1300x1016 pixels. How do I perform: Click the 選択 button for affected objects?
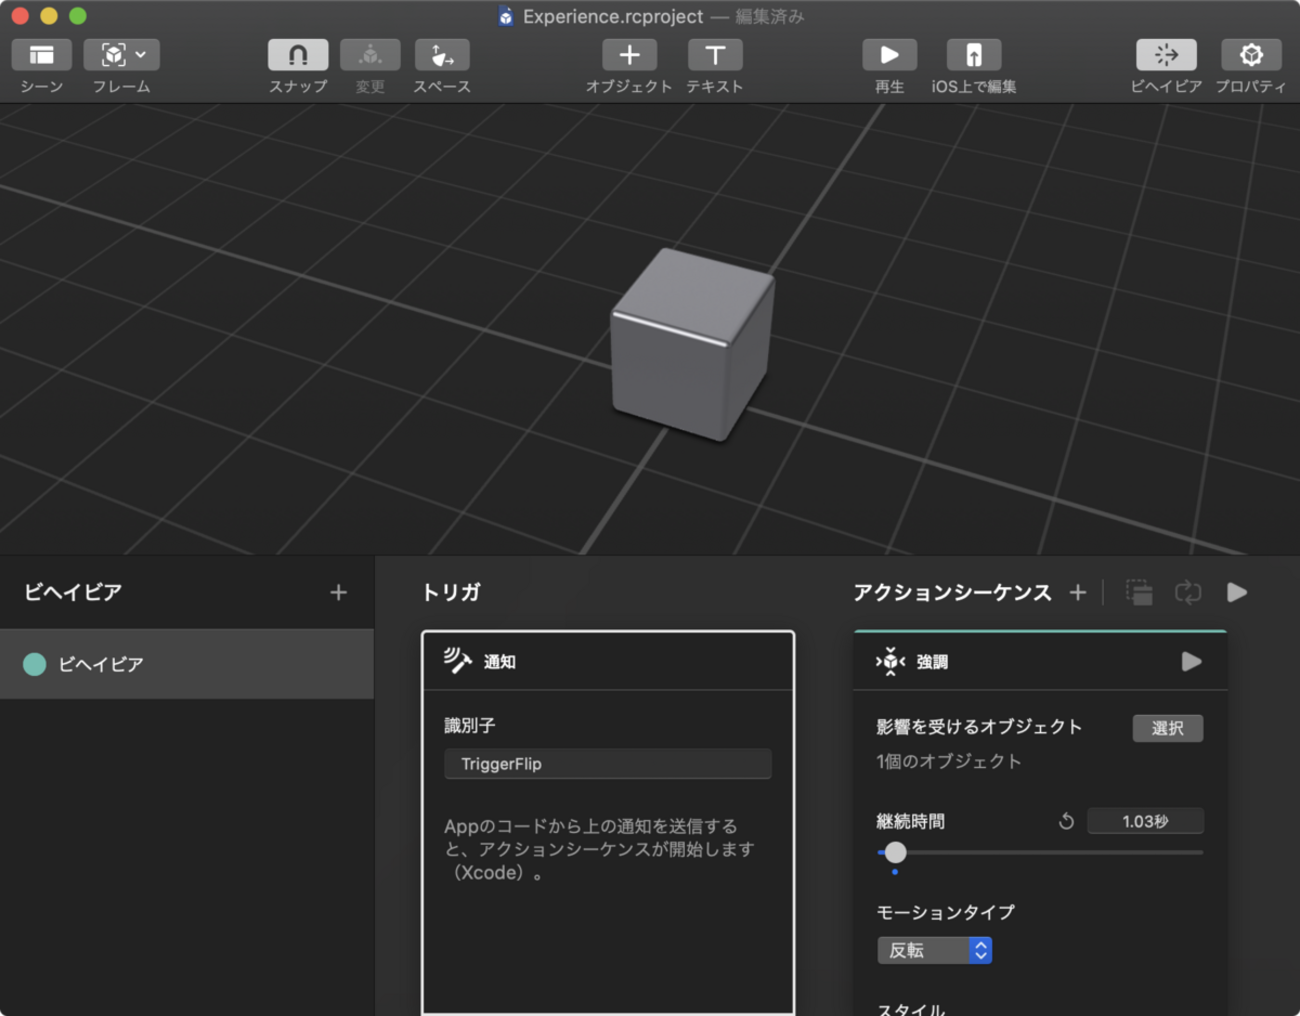(x=1167, y=728)
